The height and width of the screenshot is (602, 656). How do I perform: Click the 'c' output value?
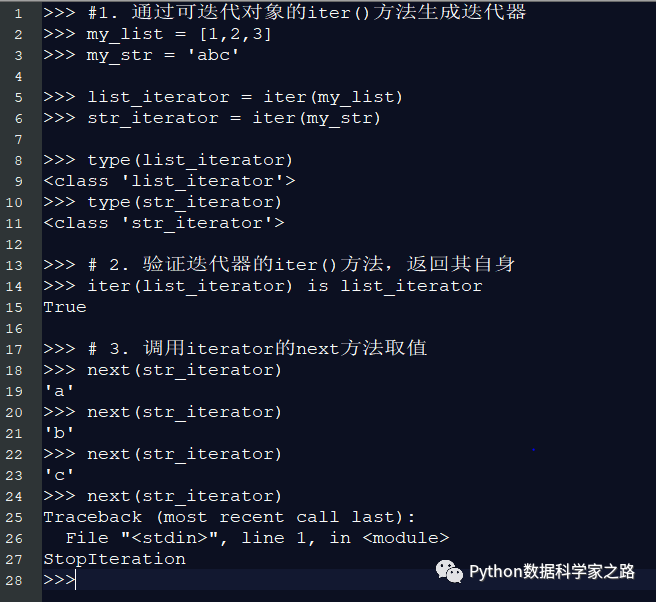pos(59,475)
